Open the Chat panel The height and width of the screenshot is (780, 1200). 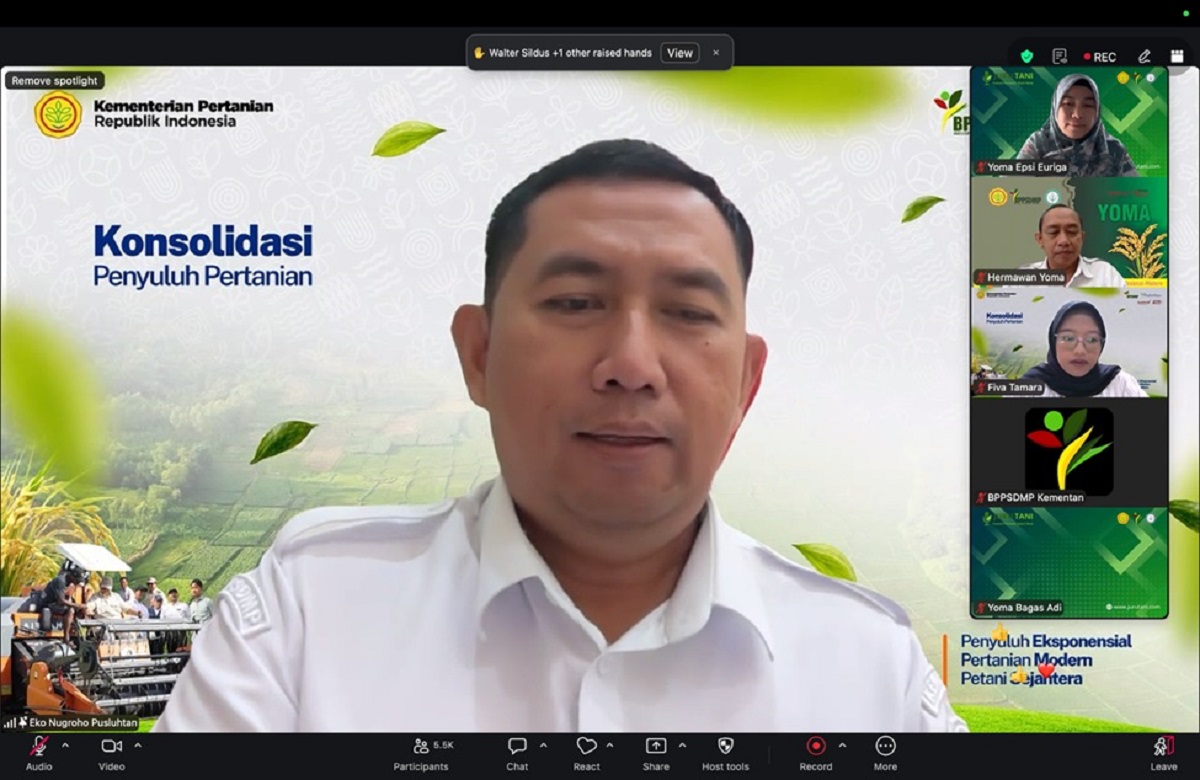click(517, 753)
